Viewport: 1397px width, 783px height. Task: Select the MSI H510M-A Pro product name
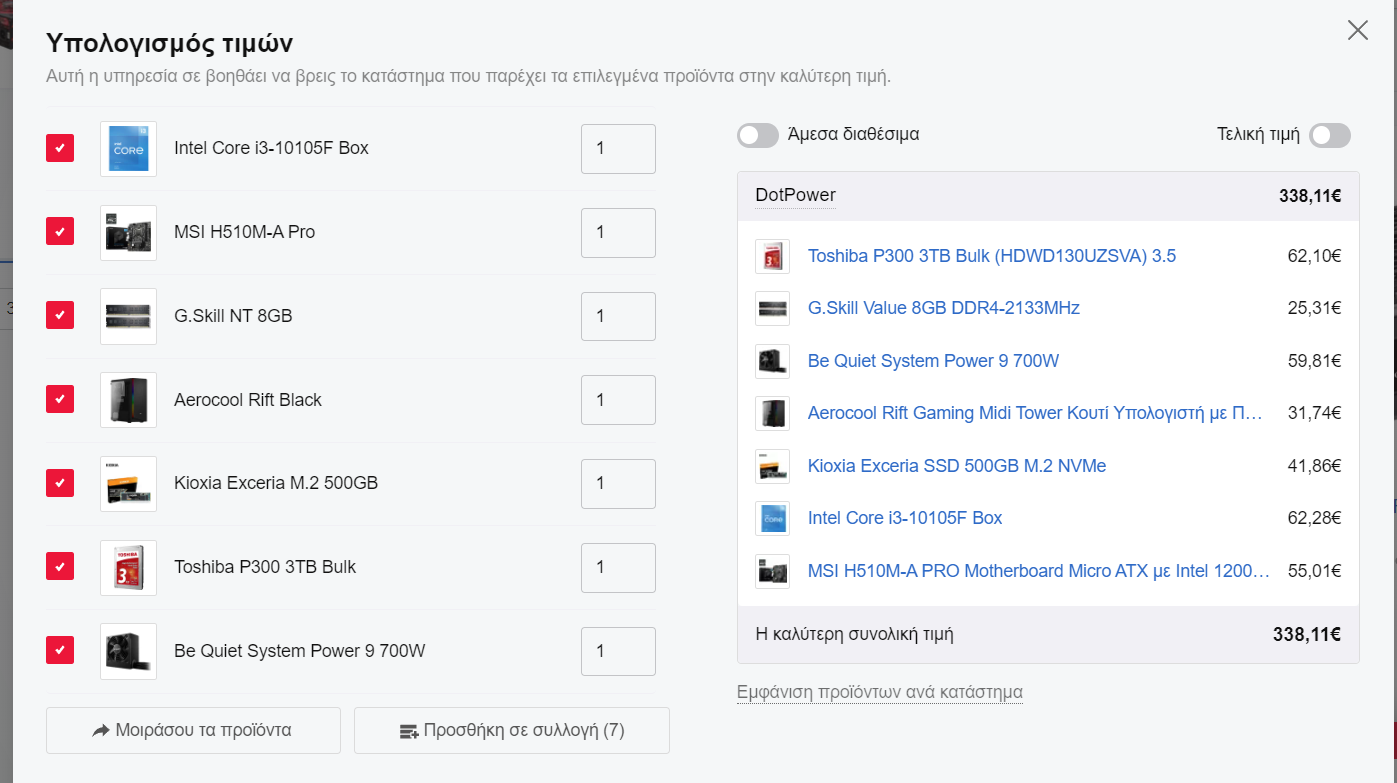[244, 232]
